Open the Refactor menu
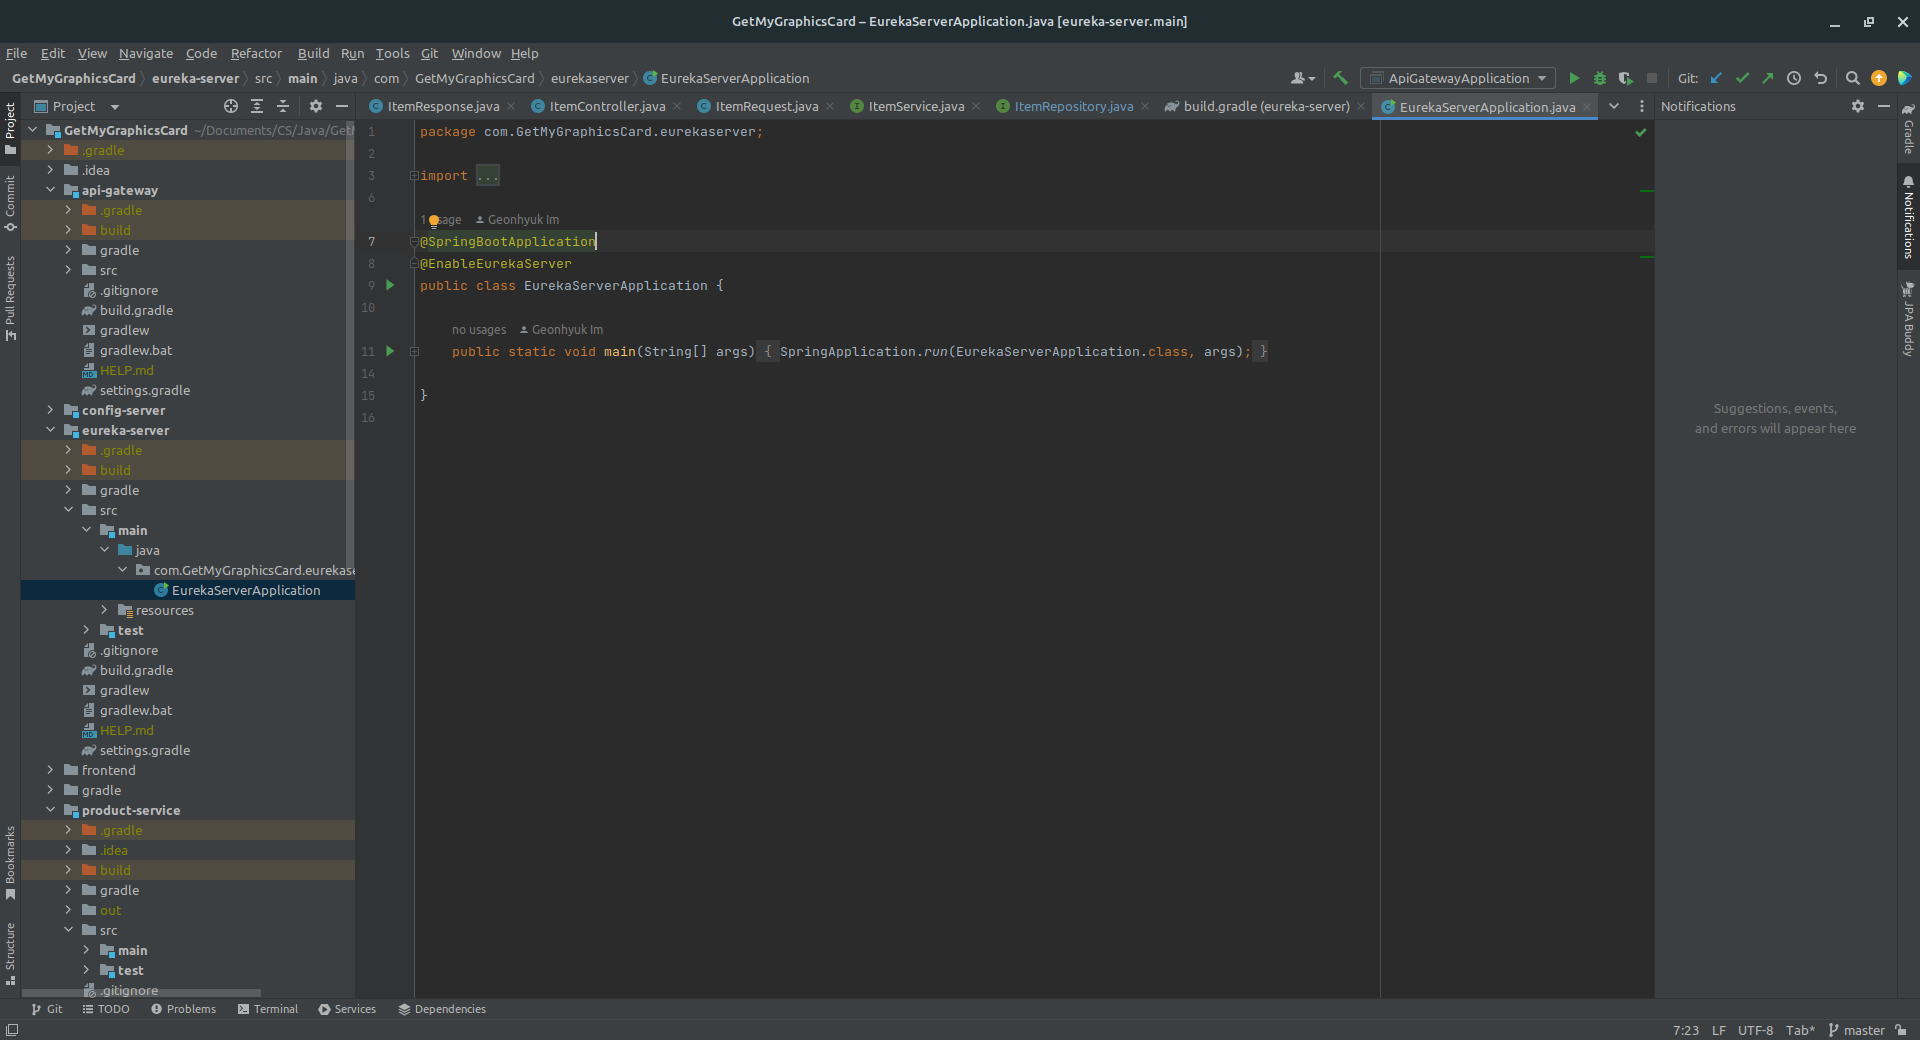 [256, 53]
